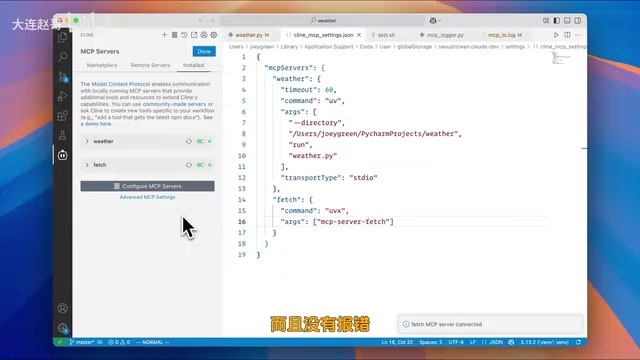
Task: Open editor More Actions ellipsis
Action: 578,35
